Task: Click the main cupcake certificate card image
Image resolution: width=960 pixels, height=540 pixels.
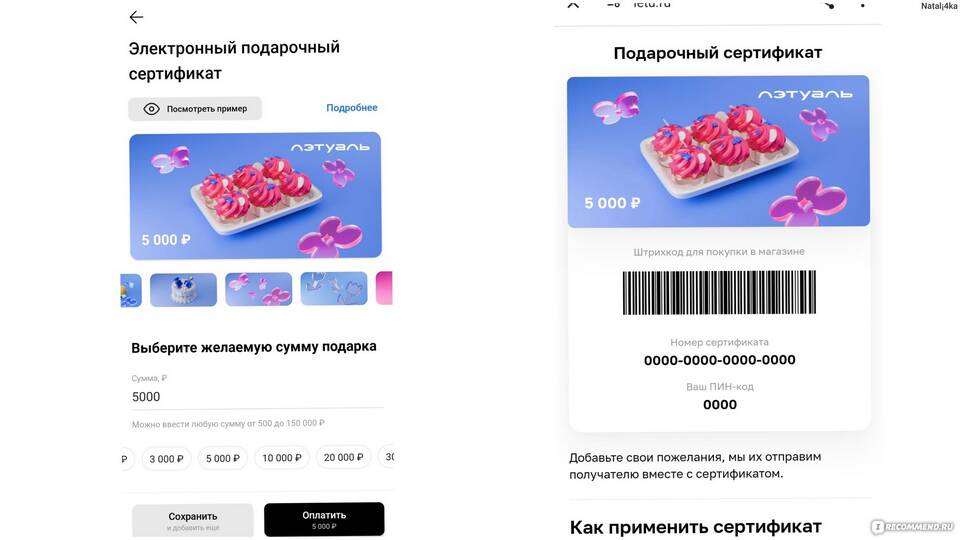Action: point(255,196)
